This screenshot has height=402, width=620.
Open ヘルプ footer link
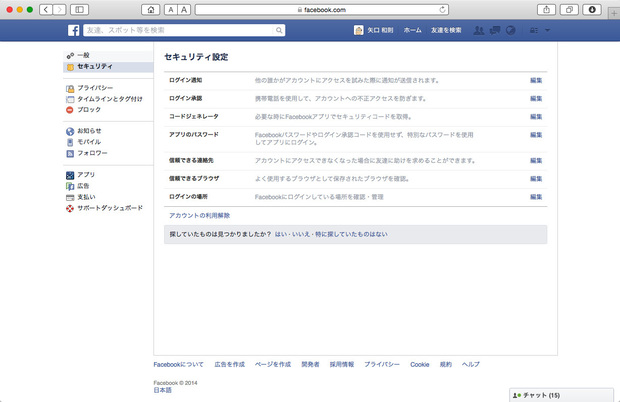pos(471,364)
